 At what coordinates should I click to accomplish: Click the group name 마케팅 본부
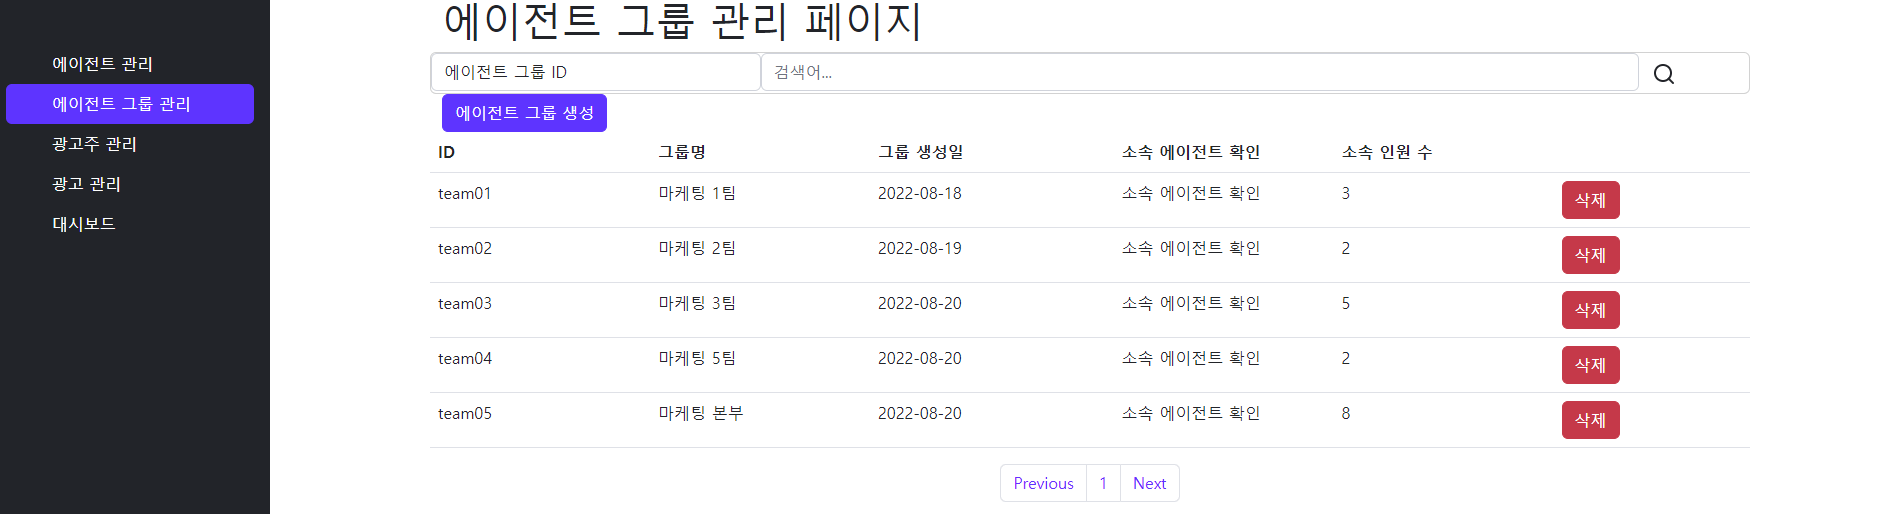click(701, 413)
